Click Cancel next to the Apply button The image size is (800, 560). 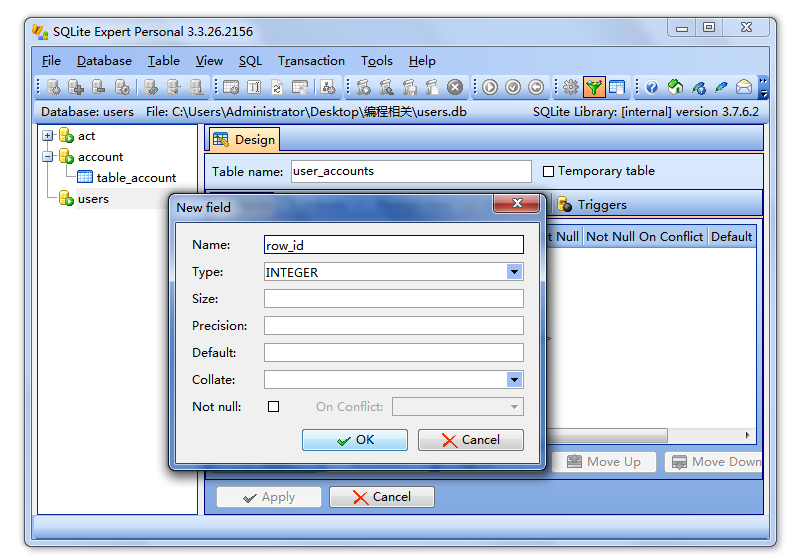pyautogui.click(x=382, y=497)
